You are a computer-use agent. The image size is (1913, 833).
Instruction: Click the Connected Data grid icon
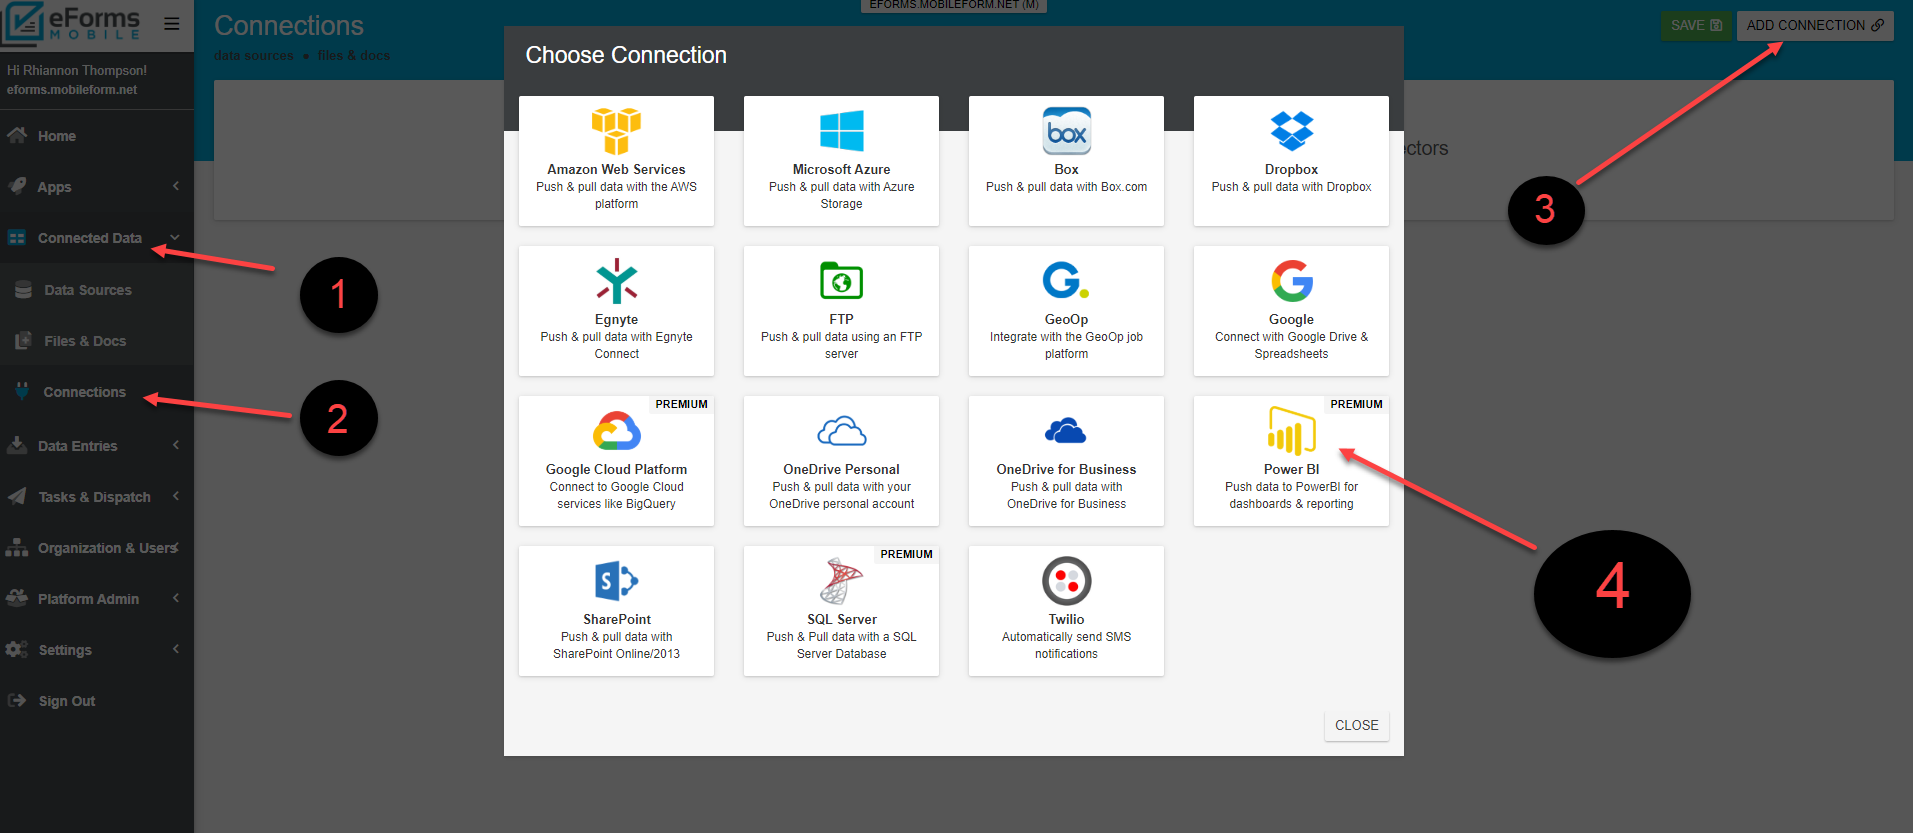[17, 238]
